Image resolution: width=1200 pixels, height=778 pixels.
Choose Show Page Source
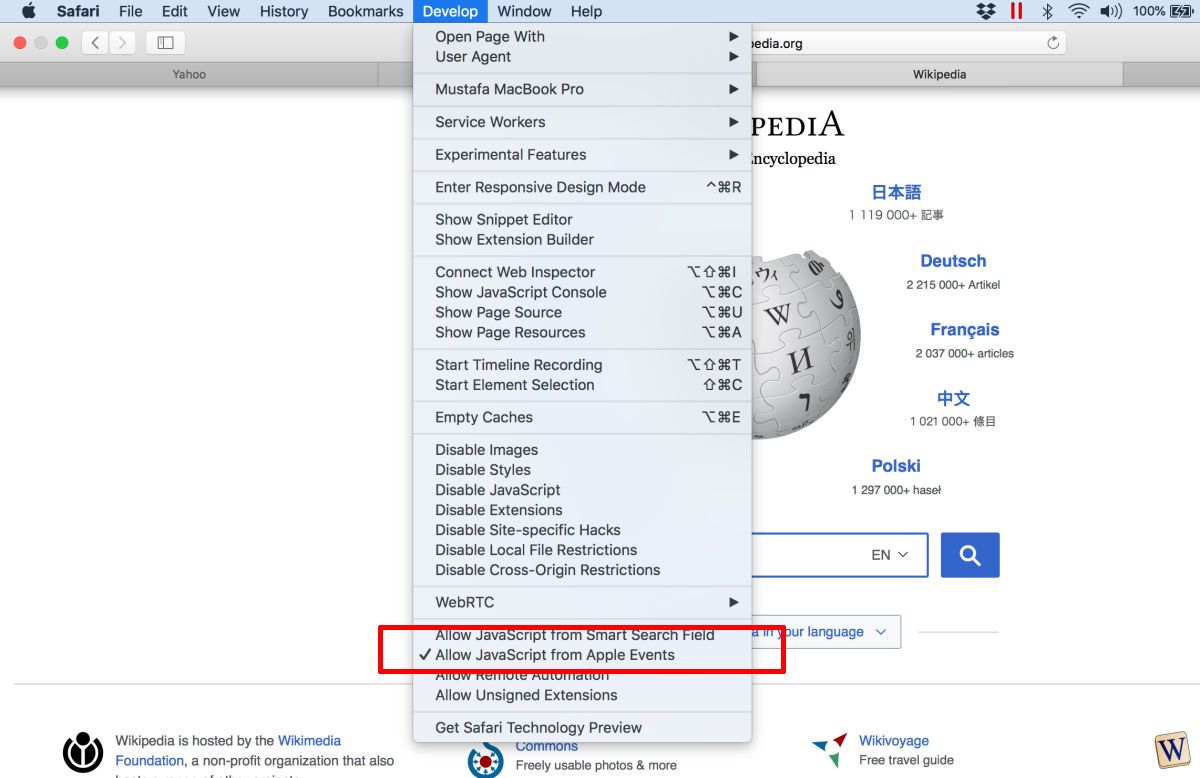[x=582, y=312]
